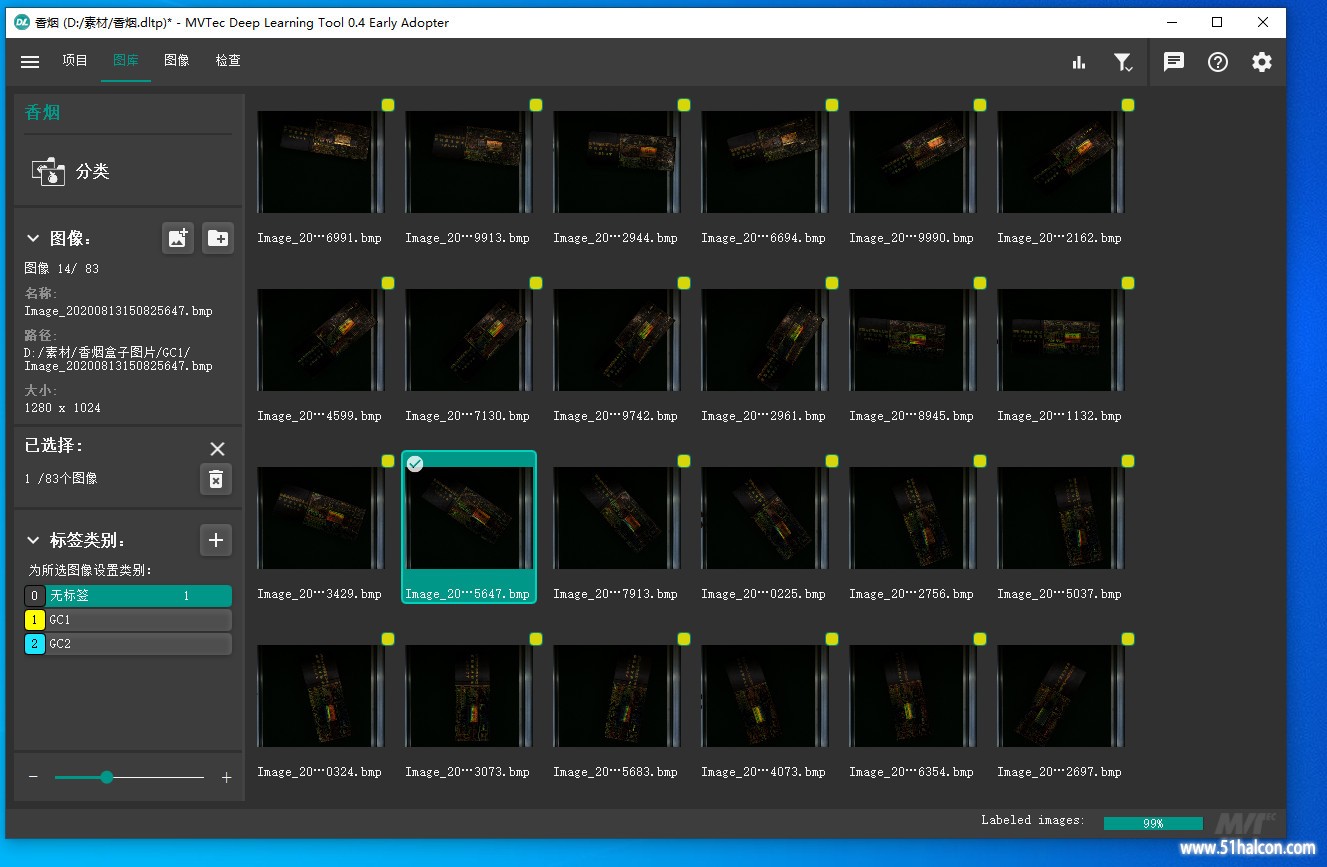
Task: Switch to the 项目 tab
Action: coord(75,61)
